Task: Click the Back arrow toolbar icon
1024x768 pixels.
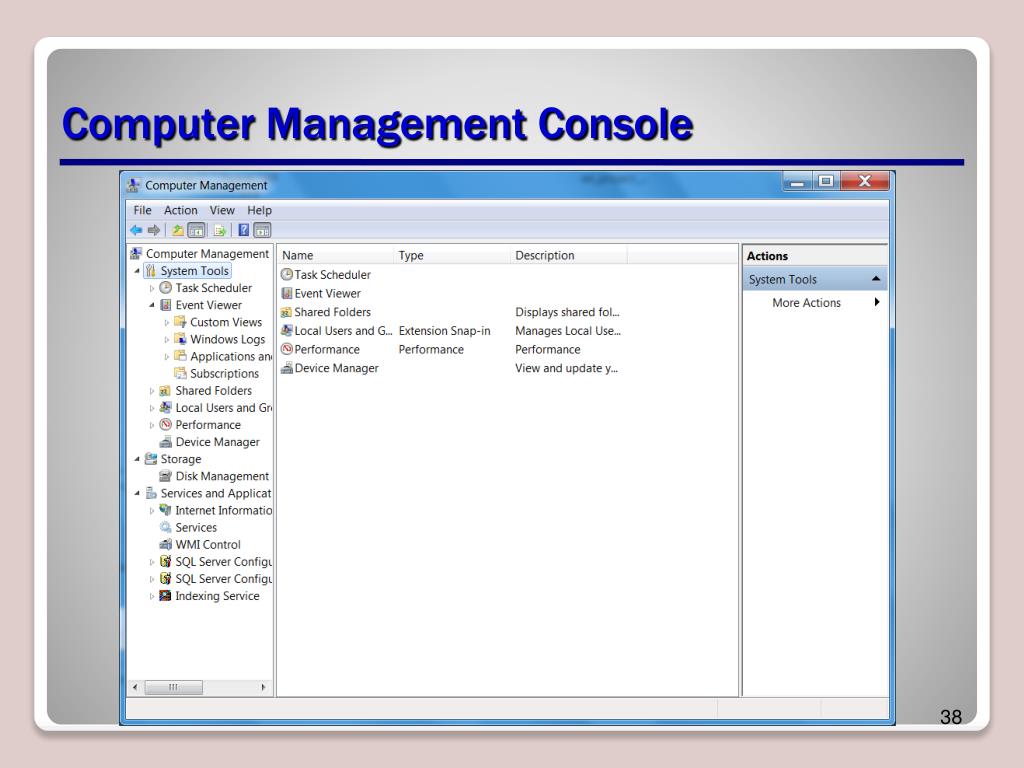Action: click(136, 230)
